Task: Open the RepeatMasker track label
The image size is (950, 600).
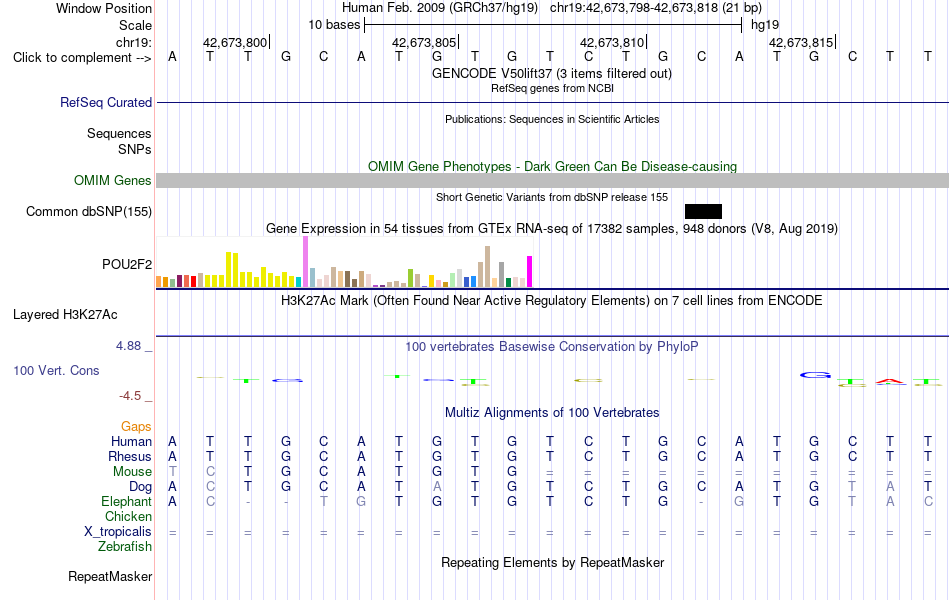Action: pos(110,576)
